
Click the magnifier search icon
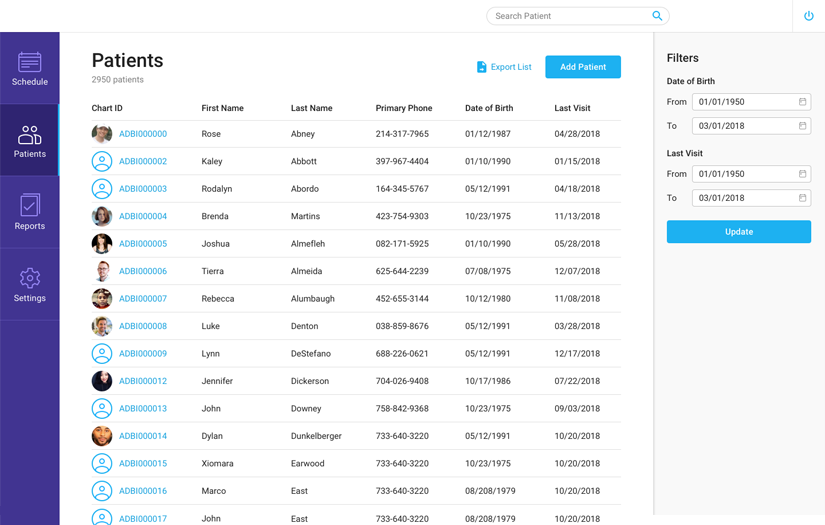657,16
